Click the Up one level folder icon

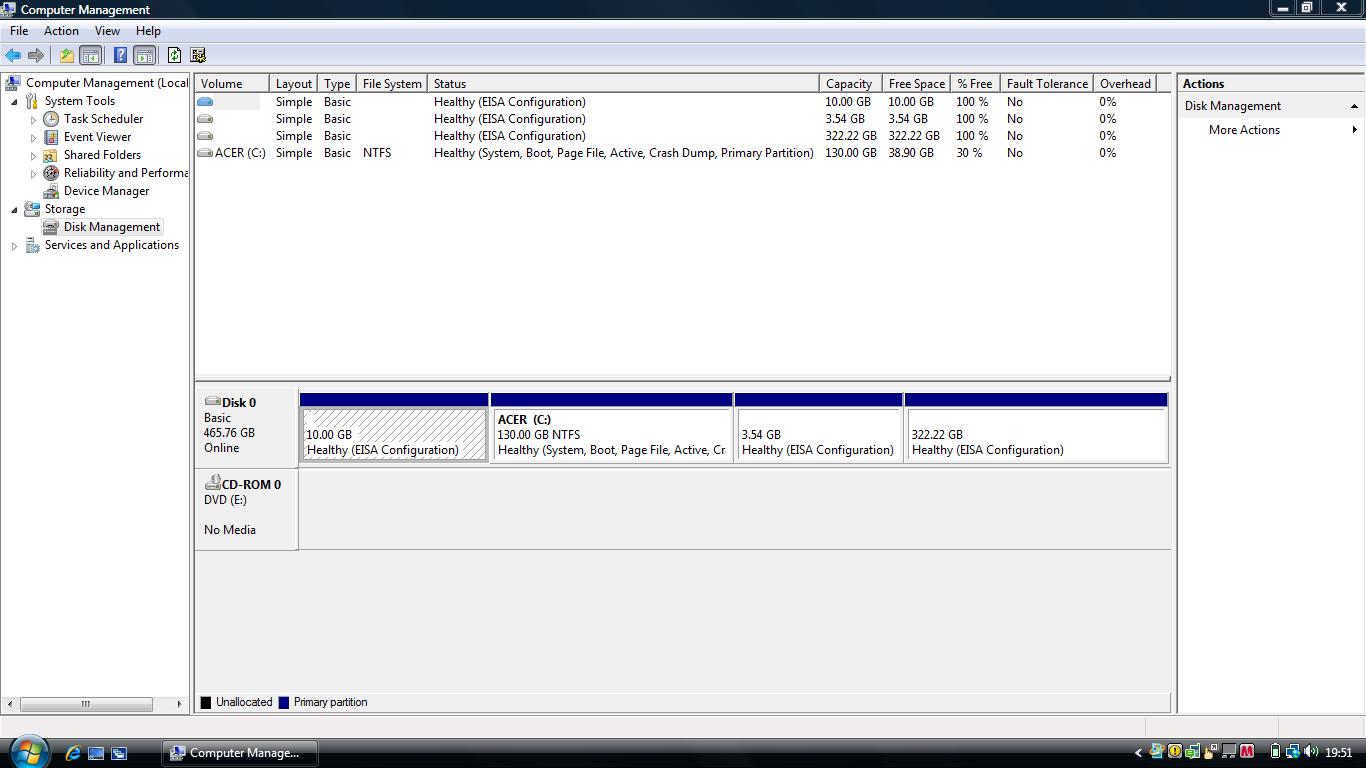point(66,56)
